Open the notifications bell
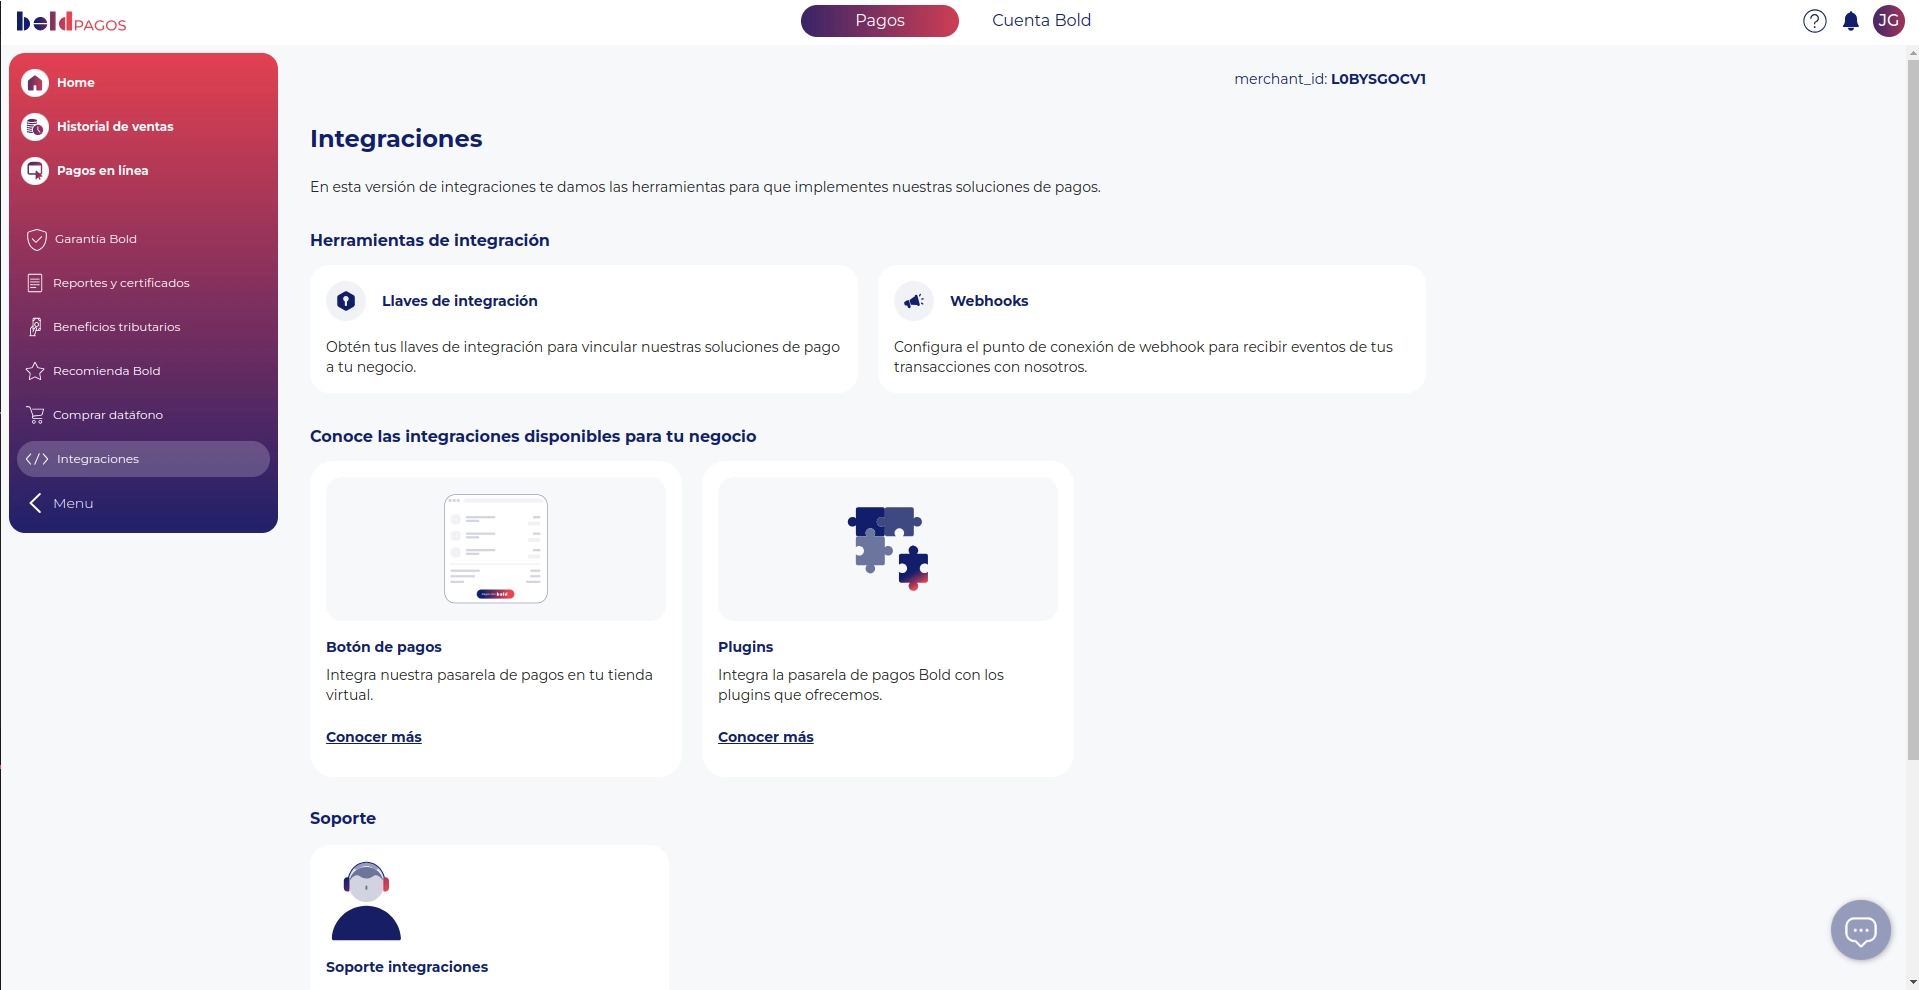Screen dimensions: 1919x990 click(x=1850, y=21)
